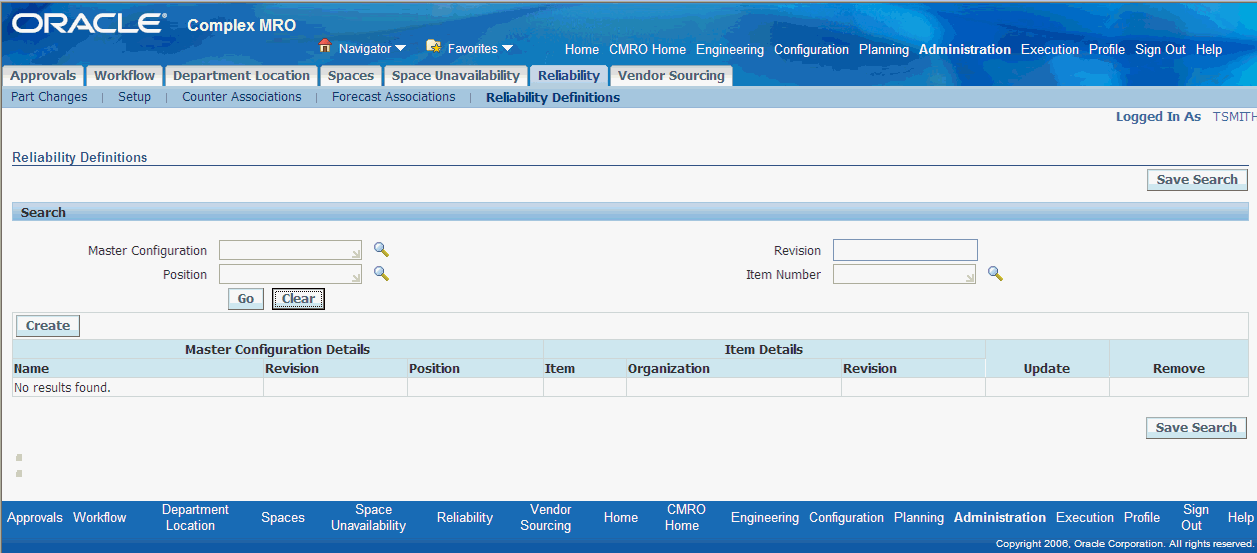Click the Go button
The width and height of the screenshot is (1257, 553).
pyautogui.click(x=246, y=299)
